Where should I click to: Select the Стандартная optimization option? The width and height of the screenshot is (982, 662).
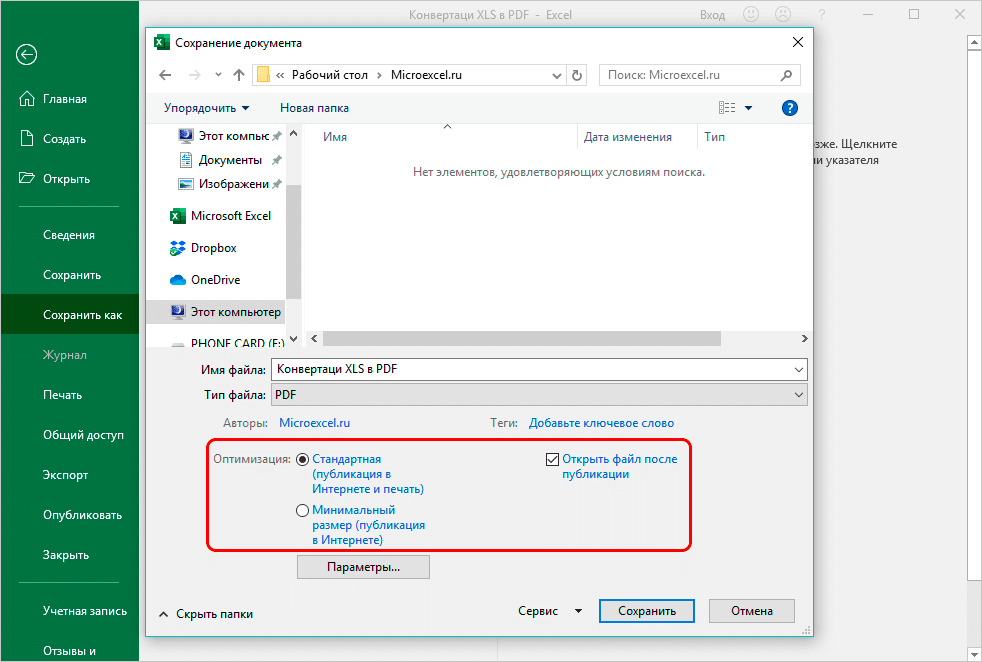(x=302, y=459)
